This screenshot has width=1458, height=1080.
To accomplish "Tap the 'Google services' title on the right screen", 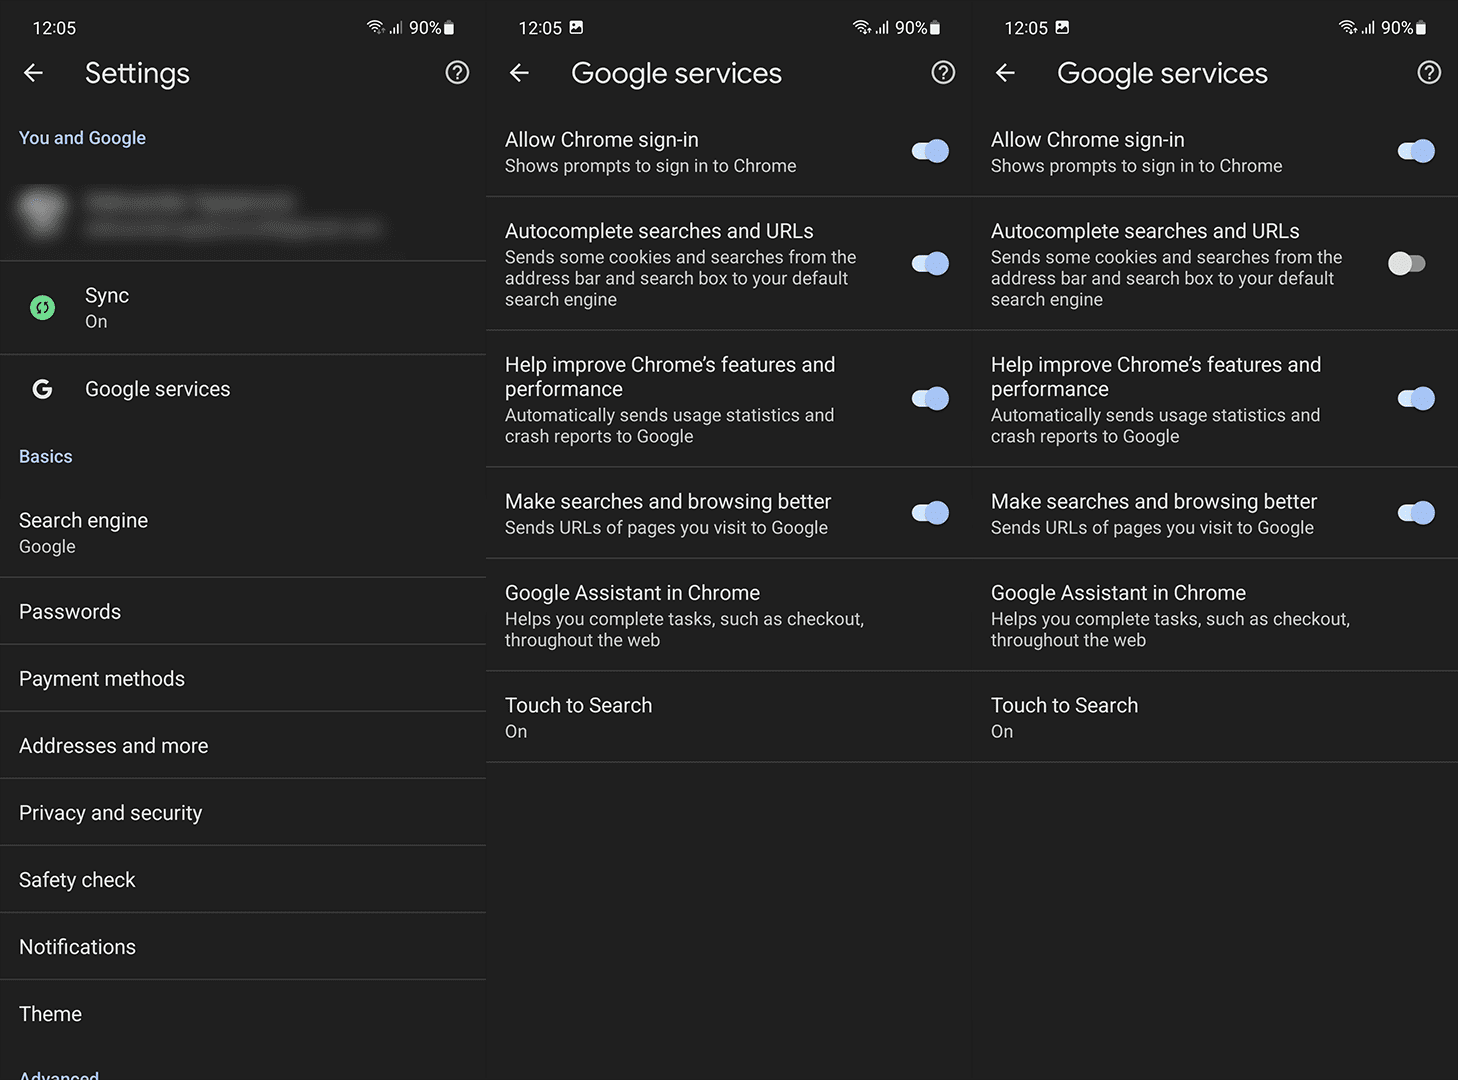I will tap(1162, 73).
